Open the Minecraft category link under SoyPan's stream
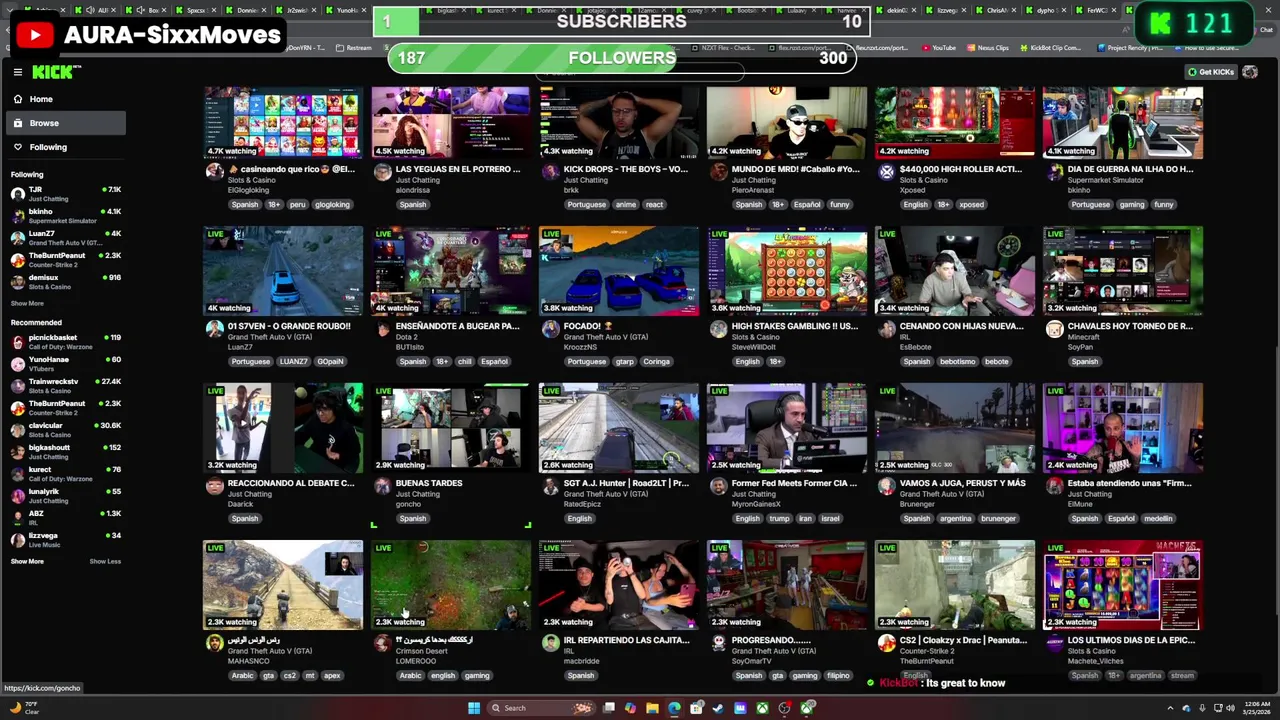This screenshot has height=720, width=1280. coord(1084,337)
